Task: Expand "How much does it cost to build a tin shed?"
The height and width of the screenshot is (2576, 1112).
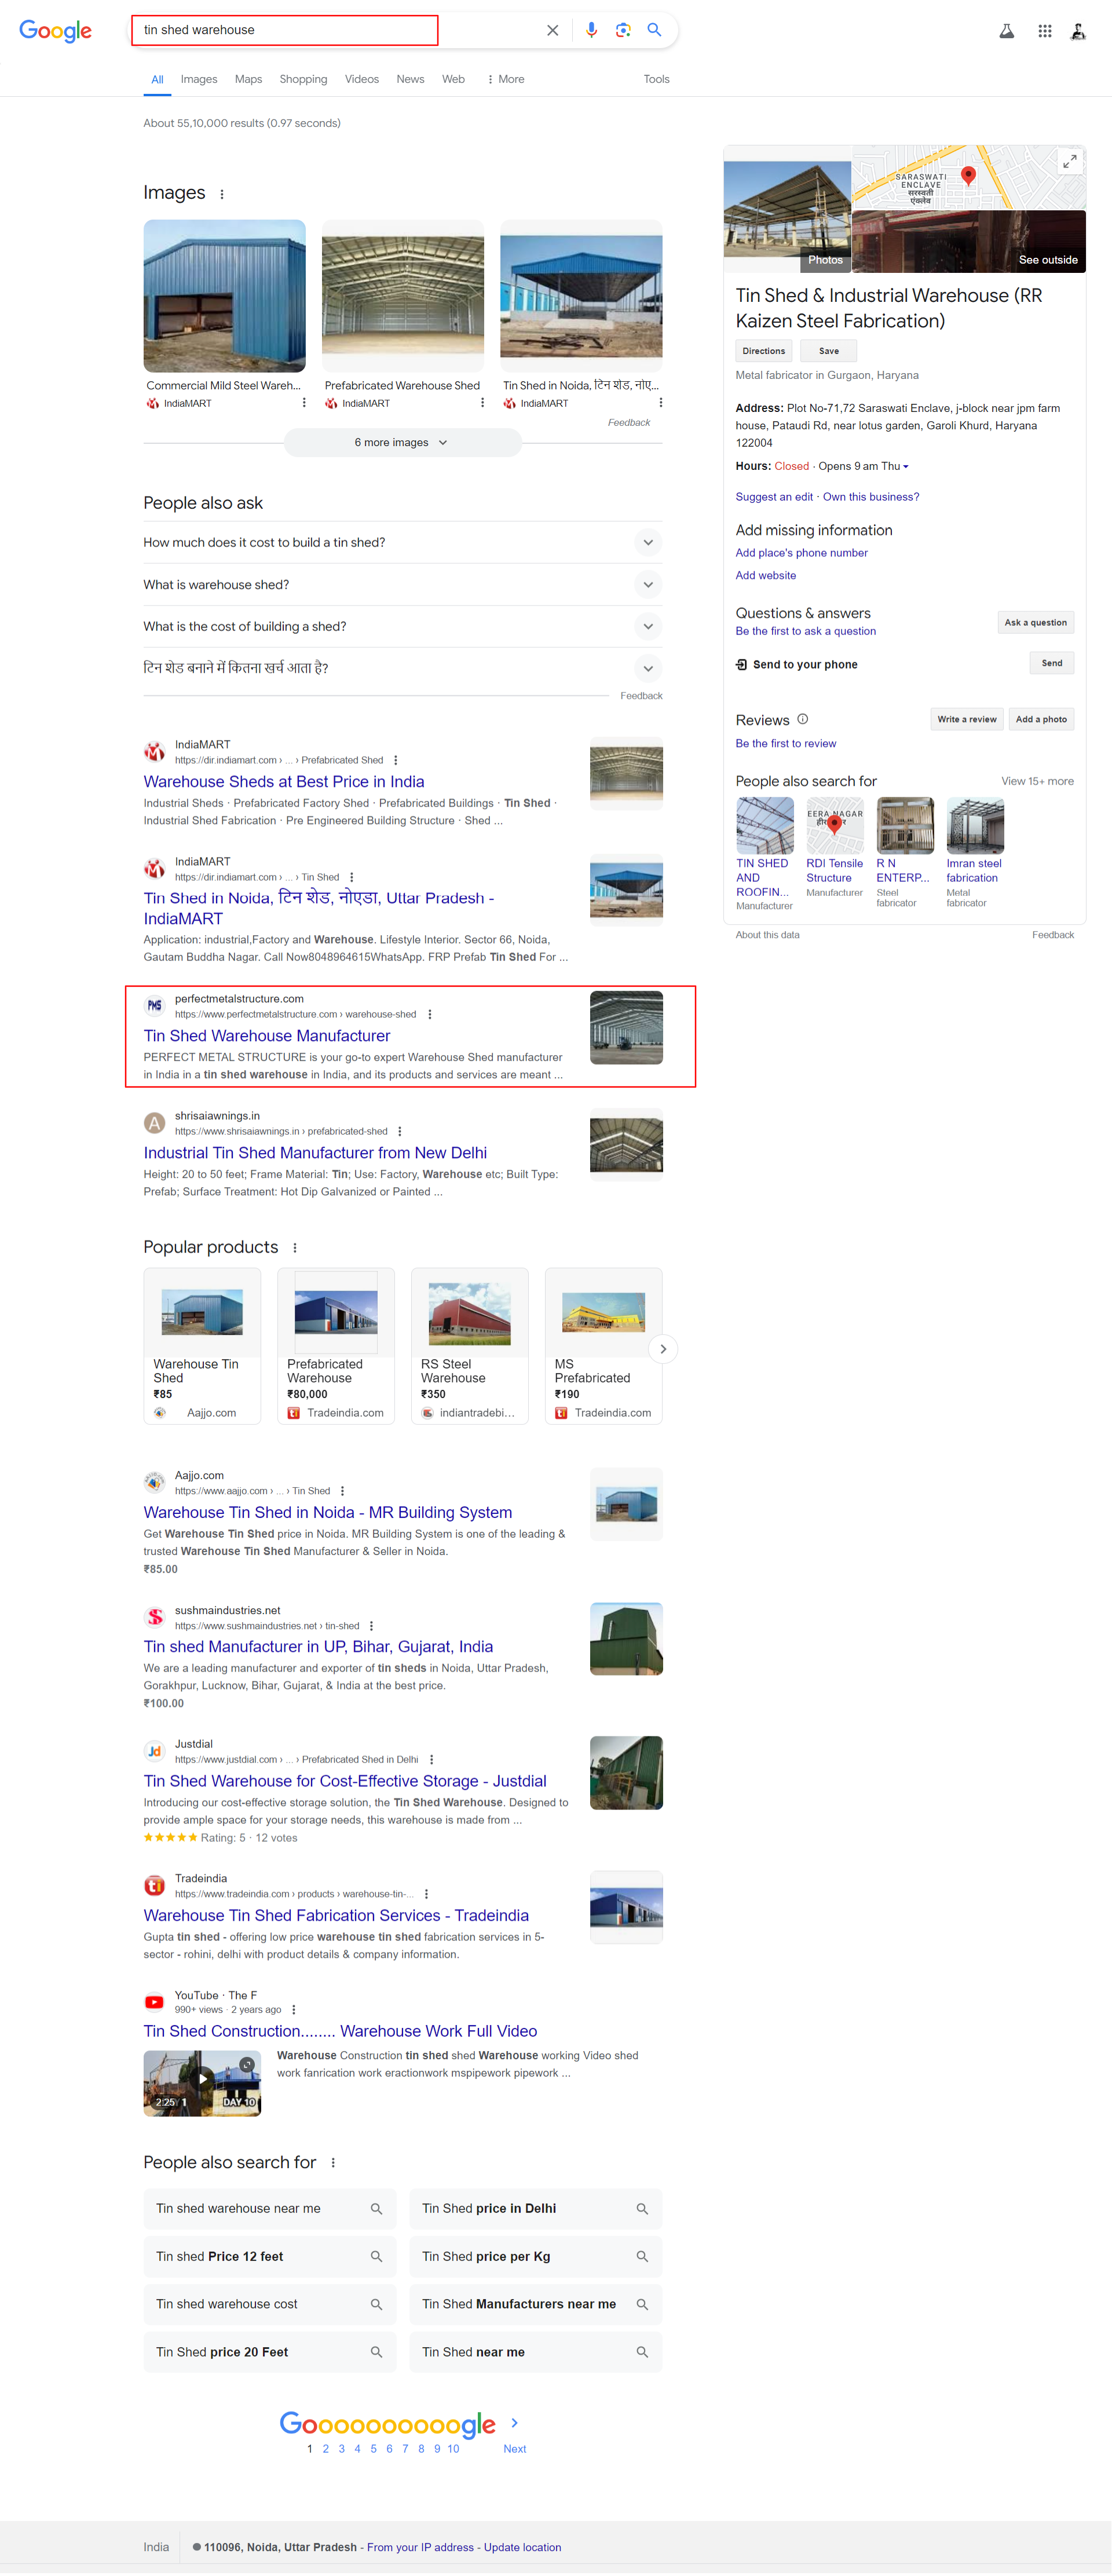Action: 647,542
